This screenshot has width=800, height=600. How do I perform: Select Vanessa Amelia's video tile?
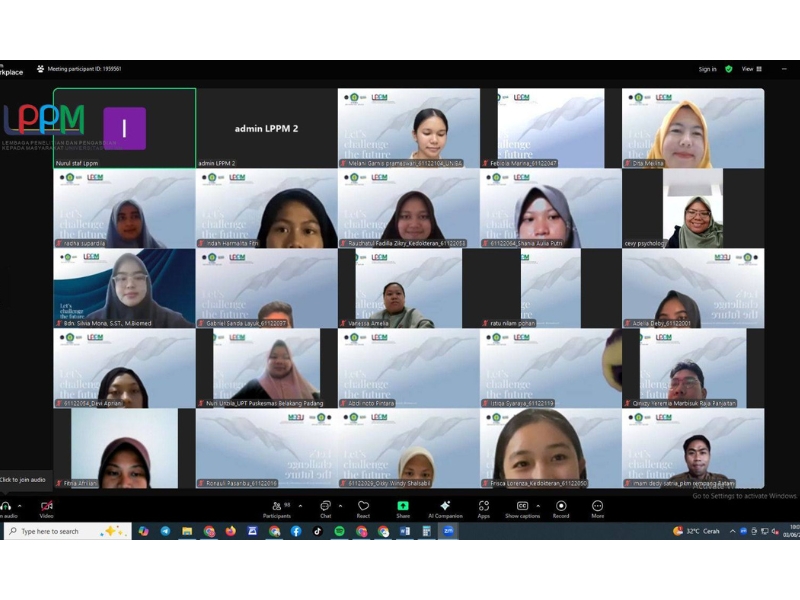point(409,288)
